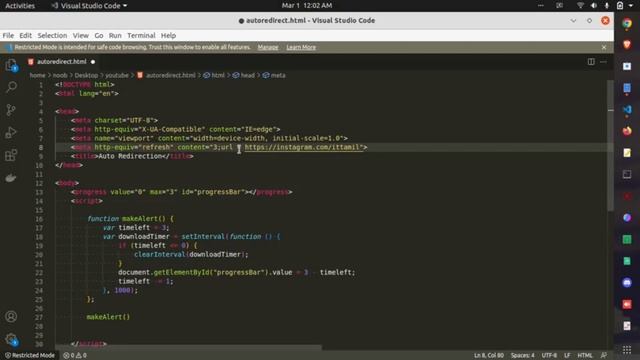640x360 pixels.
Task: Click the instagram.com/ittamil URL in code
Action: pyautogui.click(x=302, y=147)
